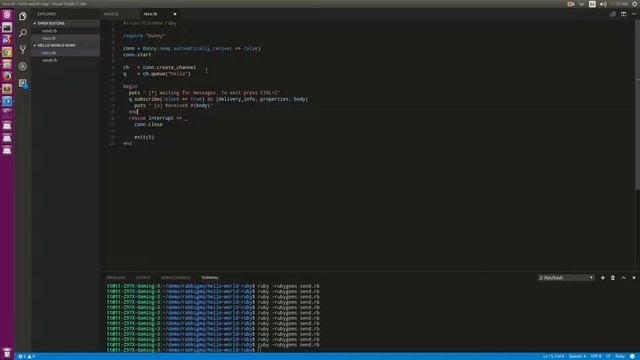Add a new terminal with plus icon
This screenshot has width=640, height=360.
tap(602, 278)
